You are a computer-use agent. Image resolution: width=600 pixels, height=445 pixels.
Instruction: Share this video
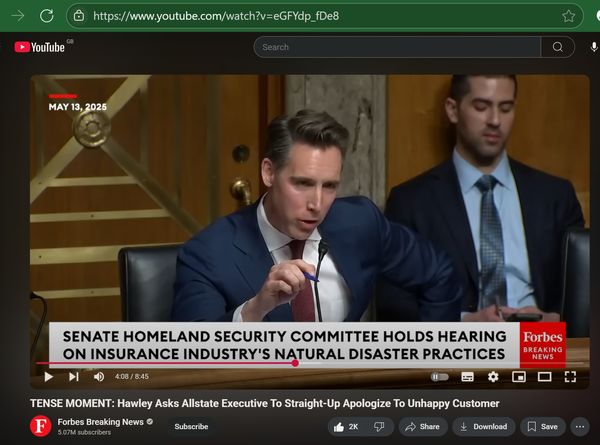pyautogui.click(x=423, y=427)
